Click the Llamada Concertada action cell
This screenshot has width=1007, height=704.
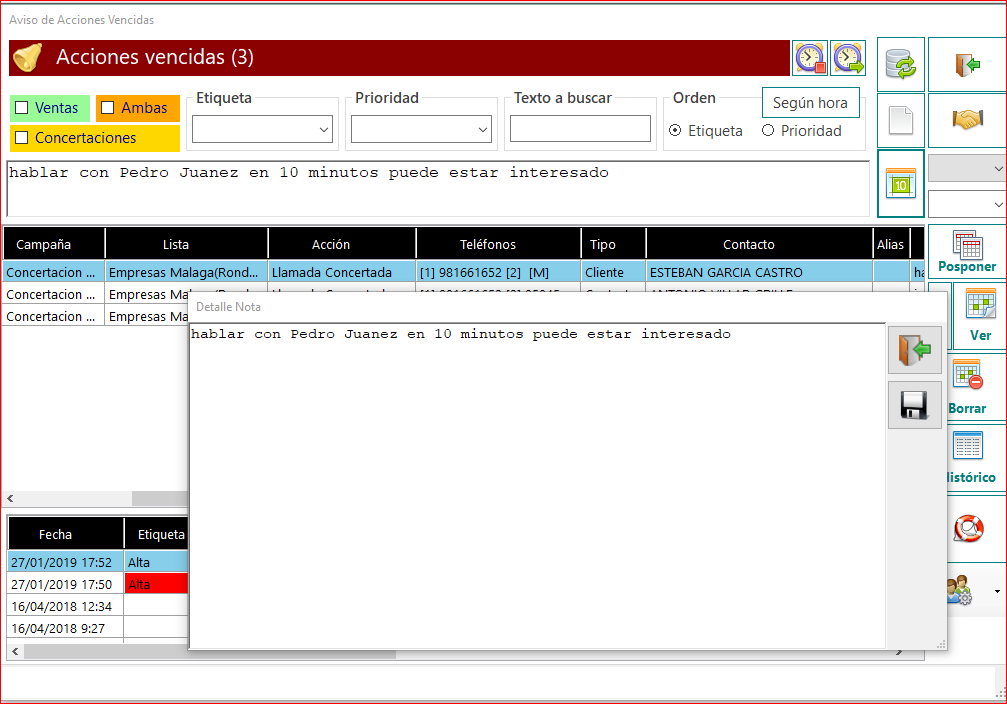point(342,272)
